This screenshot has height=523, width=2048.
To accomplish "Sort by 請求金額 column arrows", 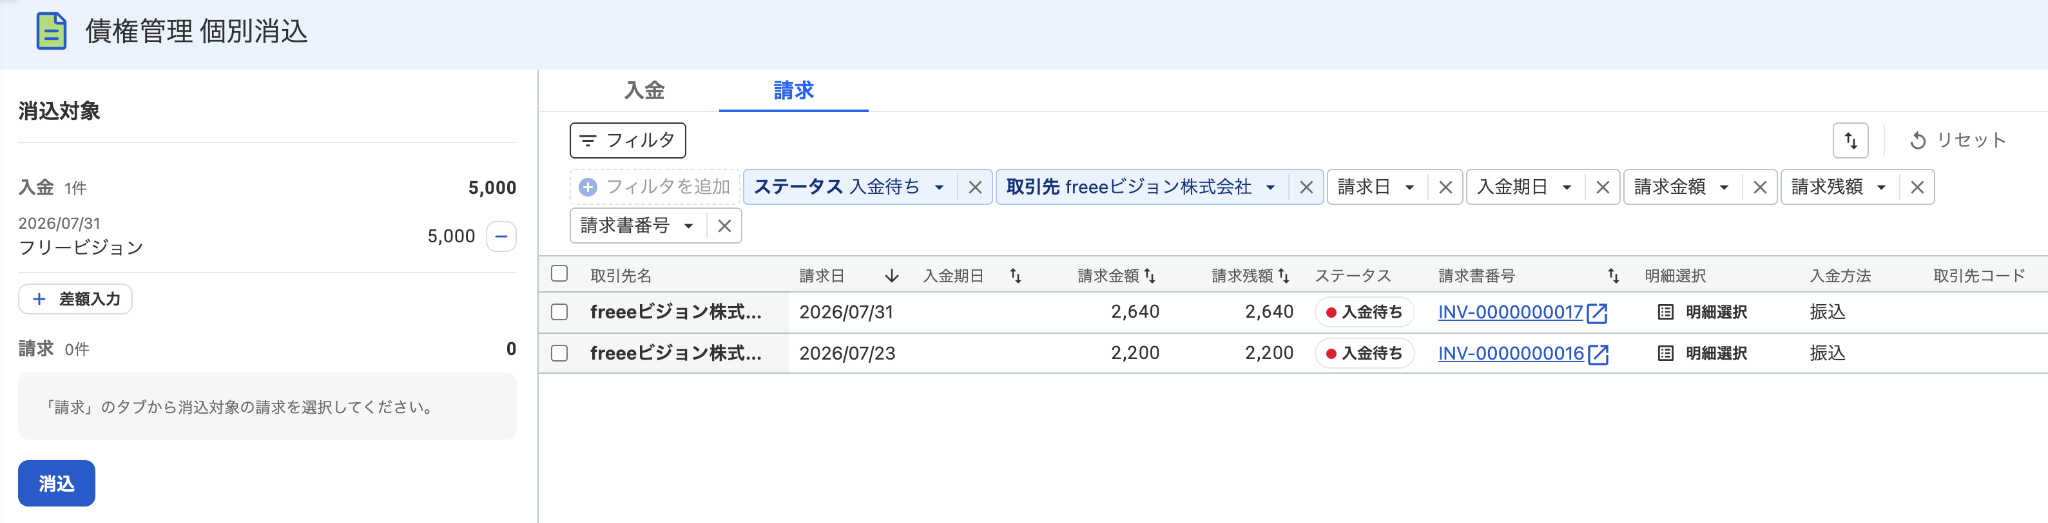I will coord(1149,276).
